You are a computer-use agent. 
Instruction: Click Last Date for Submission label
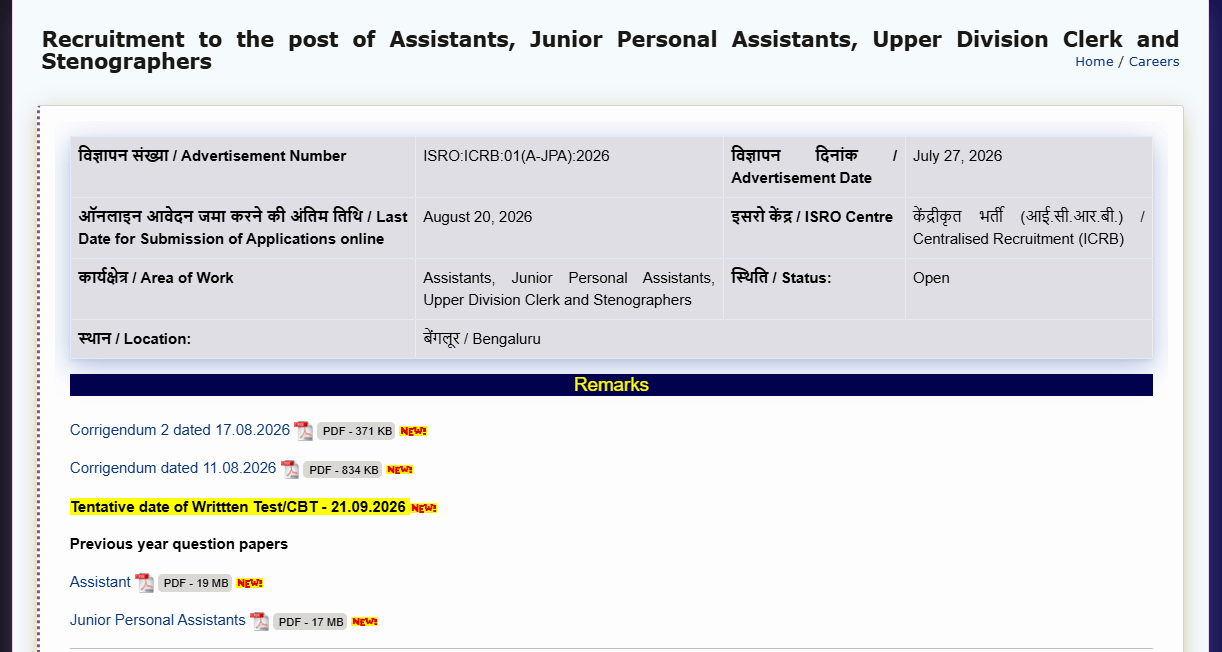243,228
